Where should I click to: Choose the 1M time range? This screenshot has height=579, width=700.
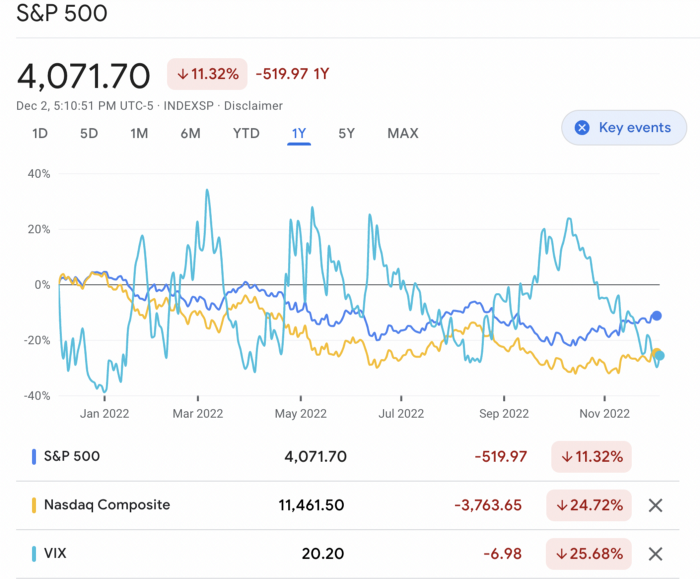pyautogui.click(x=139, y=133)
